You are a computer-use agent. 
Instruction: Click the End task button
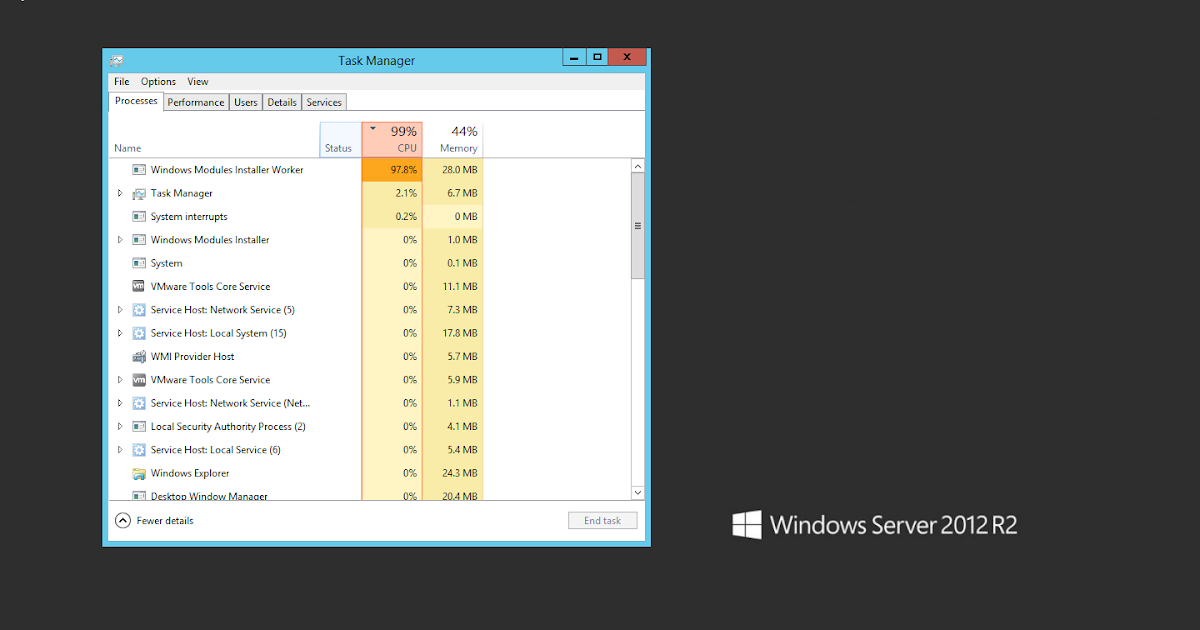pos(603,520)
